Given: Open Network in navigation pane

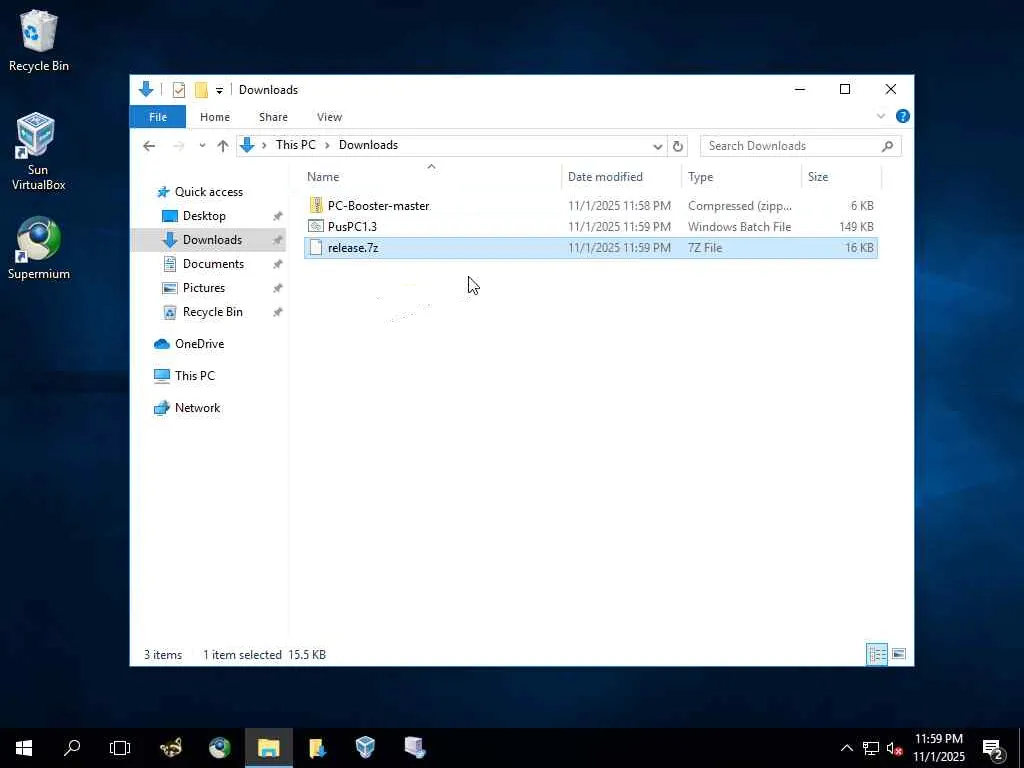Looking at the screenshot, I should [x=197, y=408].
